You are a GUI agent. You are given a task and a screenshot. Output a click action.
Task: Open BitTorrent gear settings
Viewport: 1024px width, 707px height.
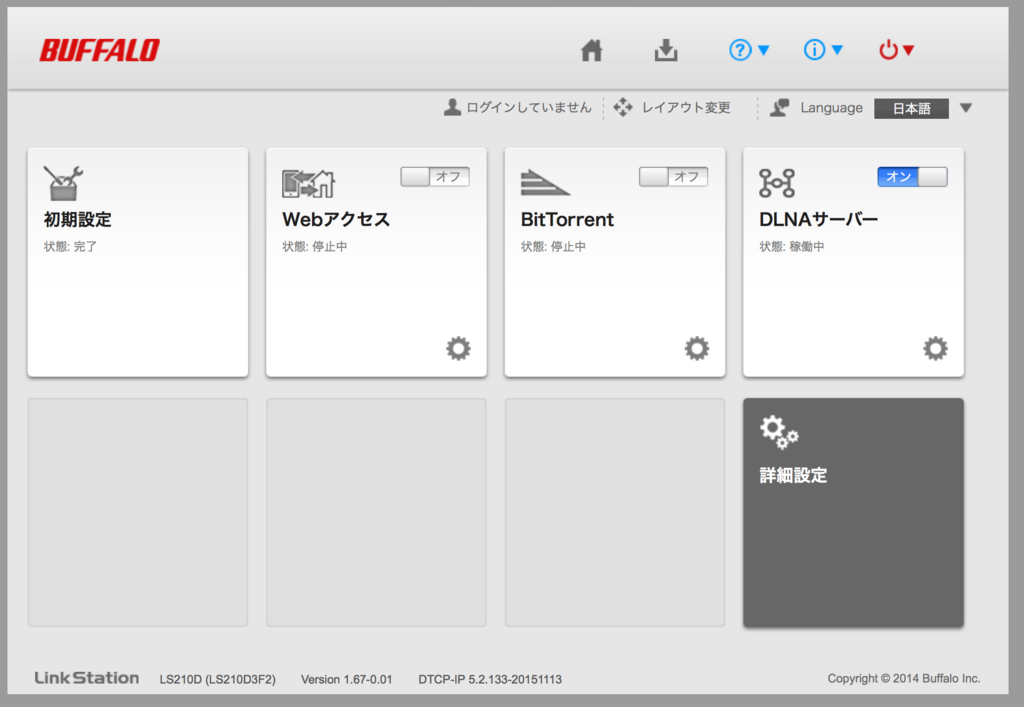(x=697, y=349)
